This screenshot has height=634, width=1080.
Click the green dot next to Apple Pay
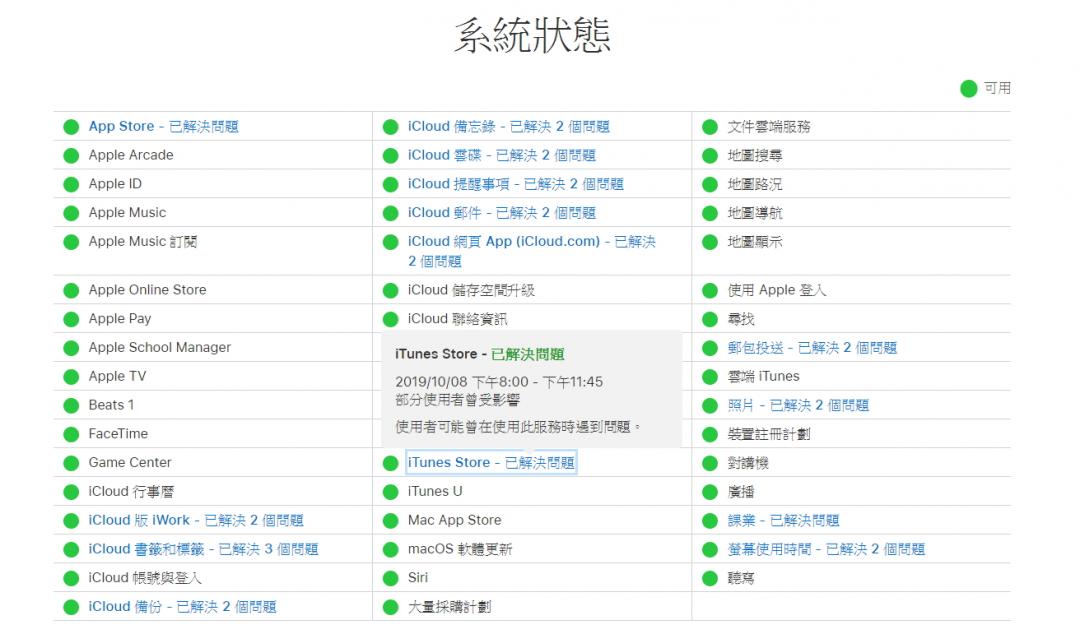tap(71, 319)
